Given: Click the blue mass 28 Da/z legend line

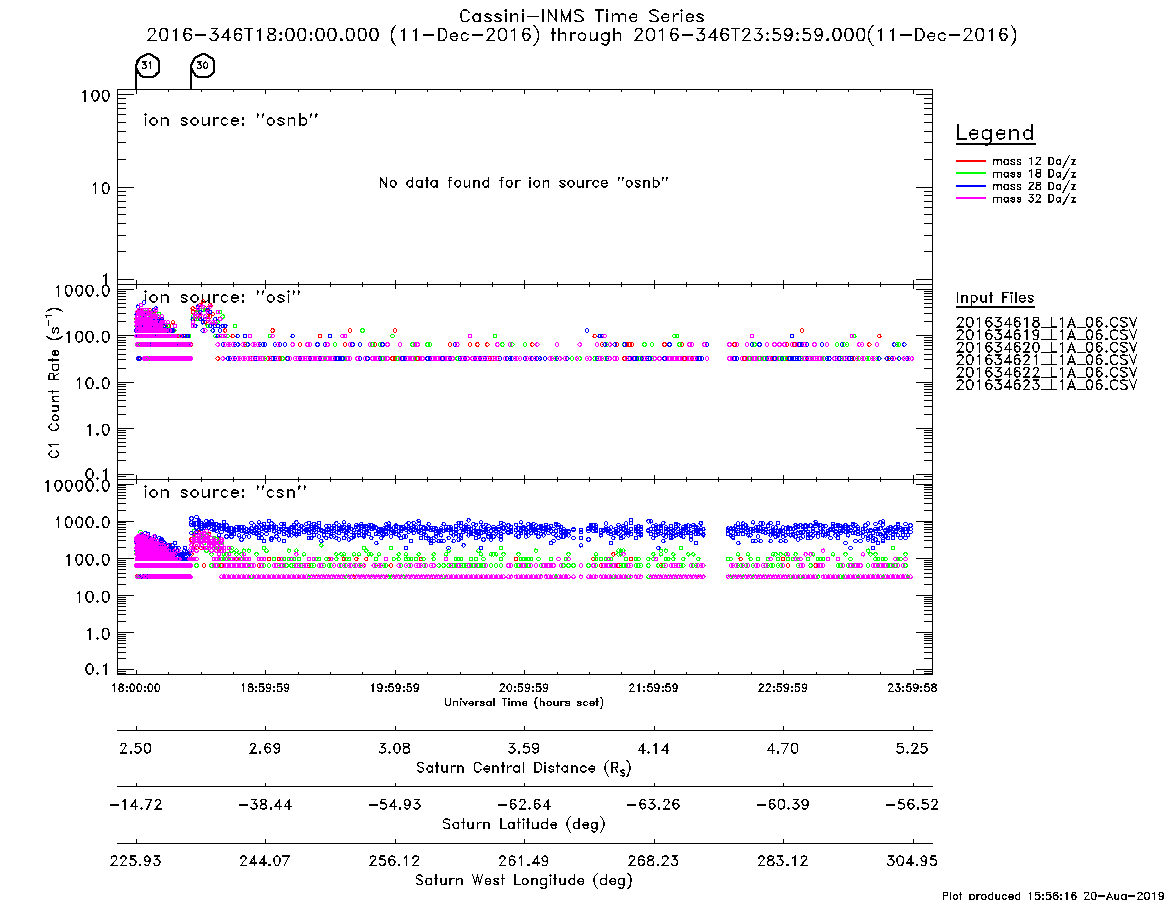Looking at the screenshot, I should [x=970, y=187].
